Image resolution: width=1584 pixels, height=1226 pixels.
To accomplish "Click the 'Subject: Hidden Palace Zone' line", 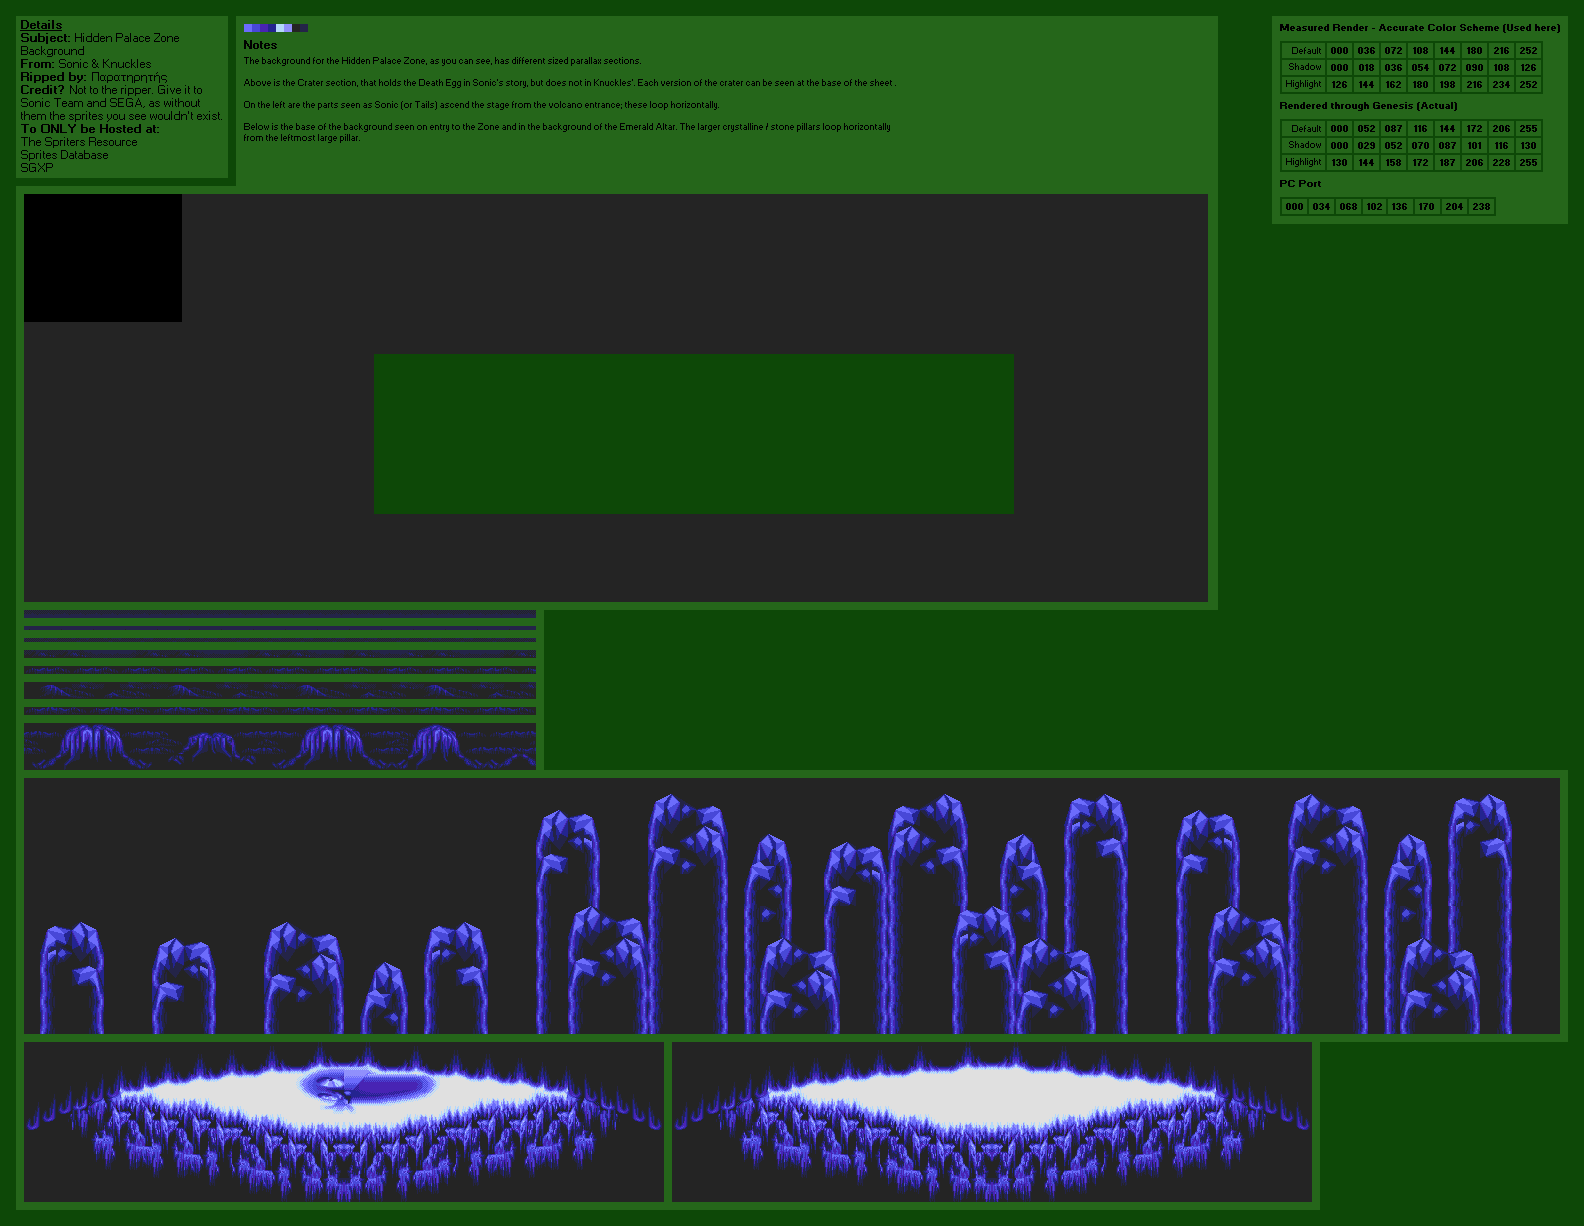I will coord(100,38).
